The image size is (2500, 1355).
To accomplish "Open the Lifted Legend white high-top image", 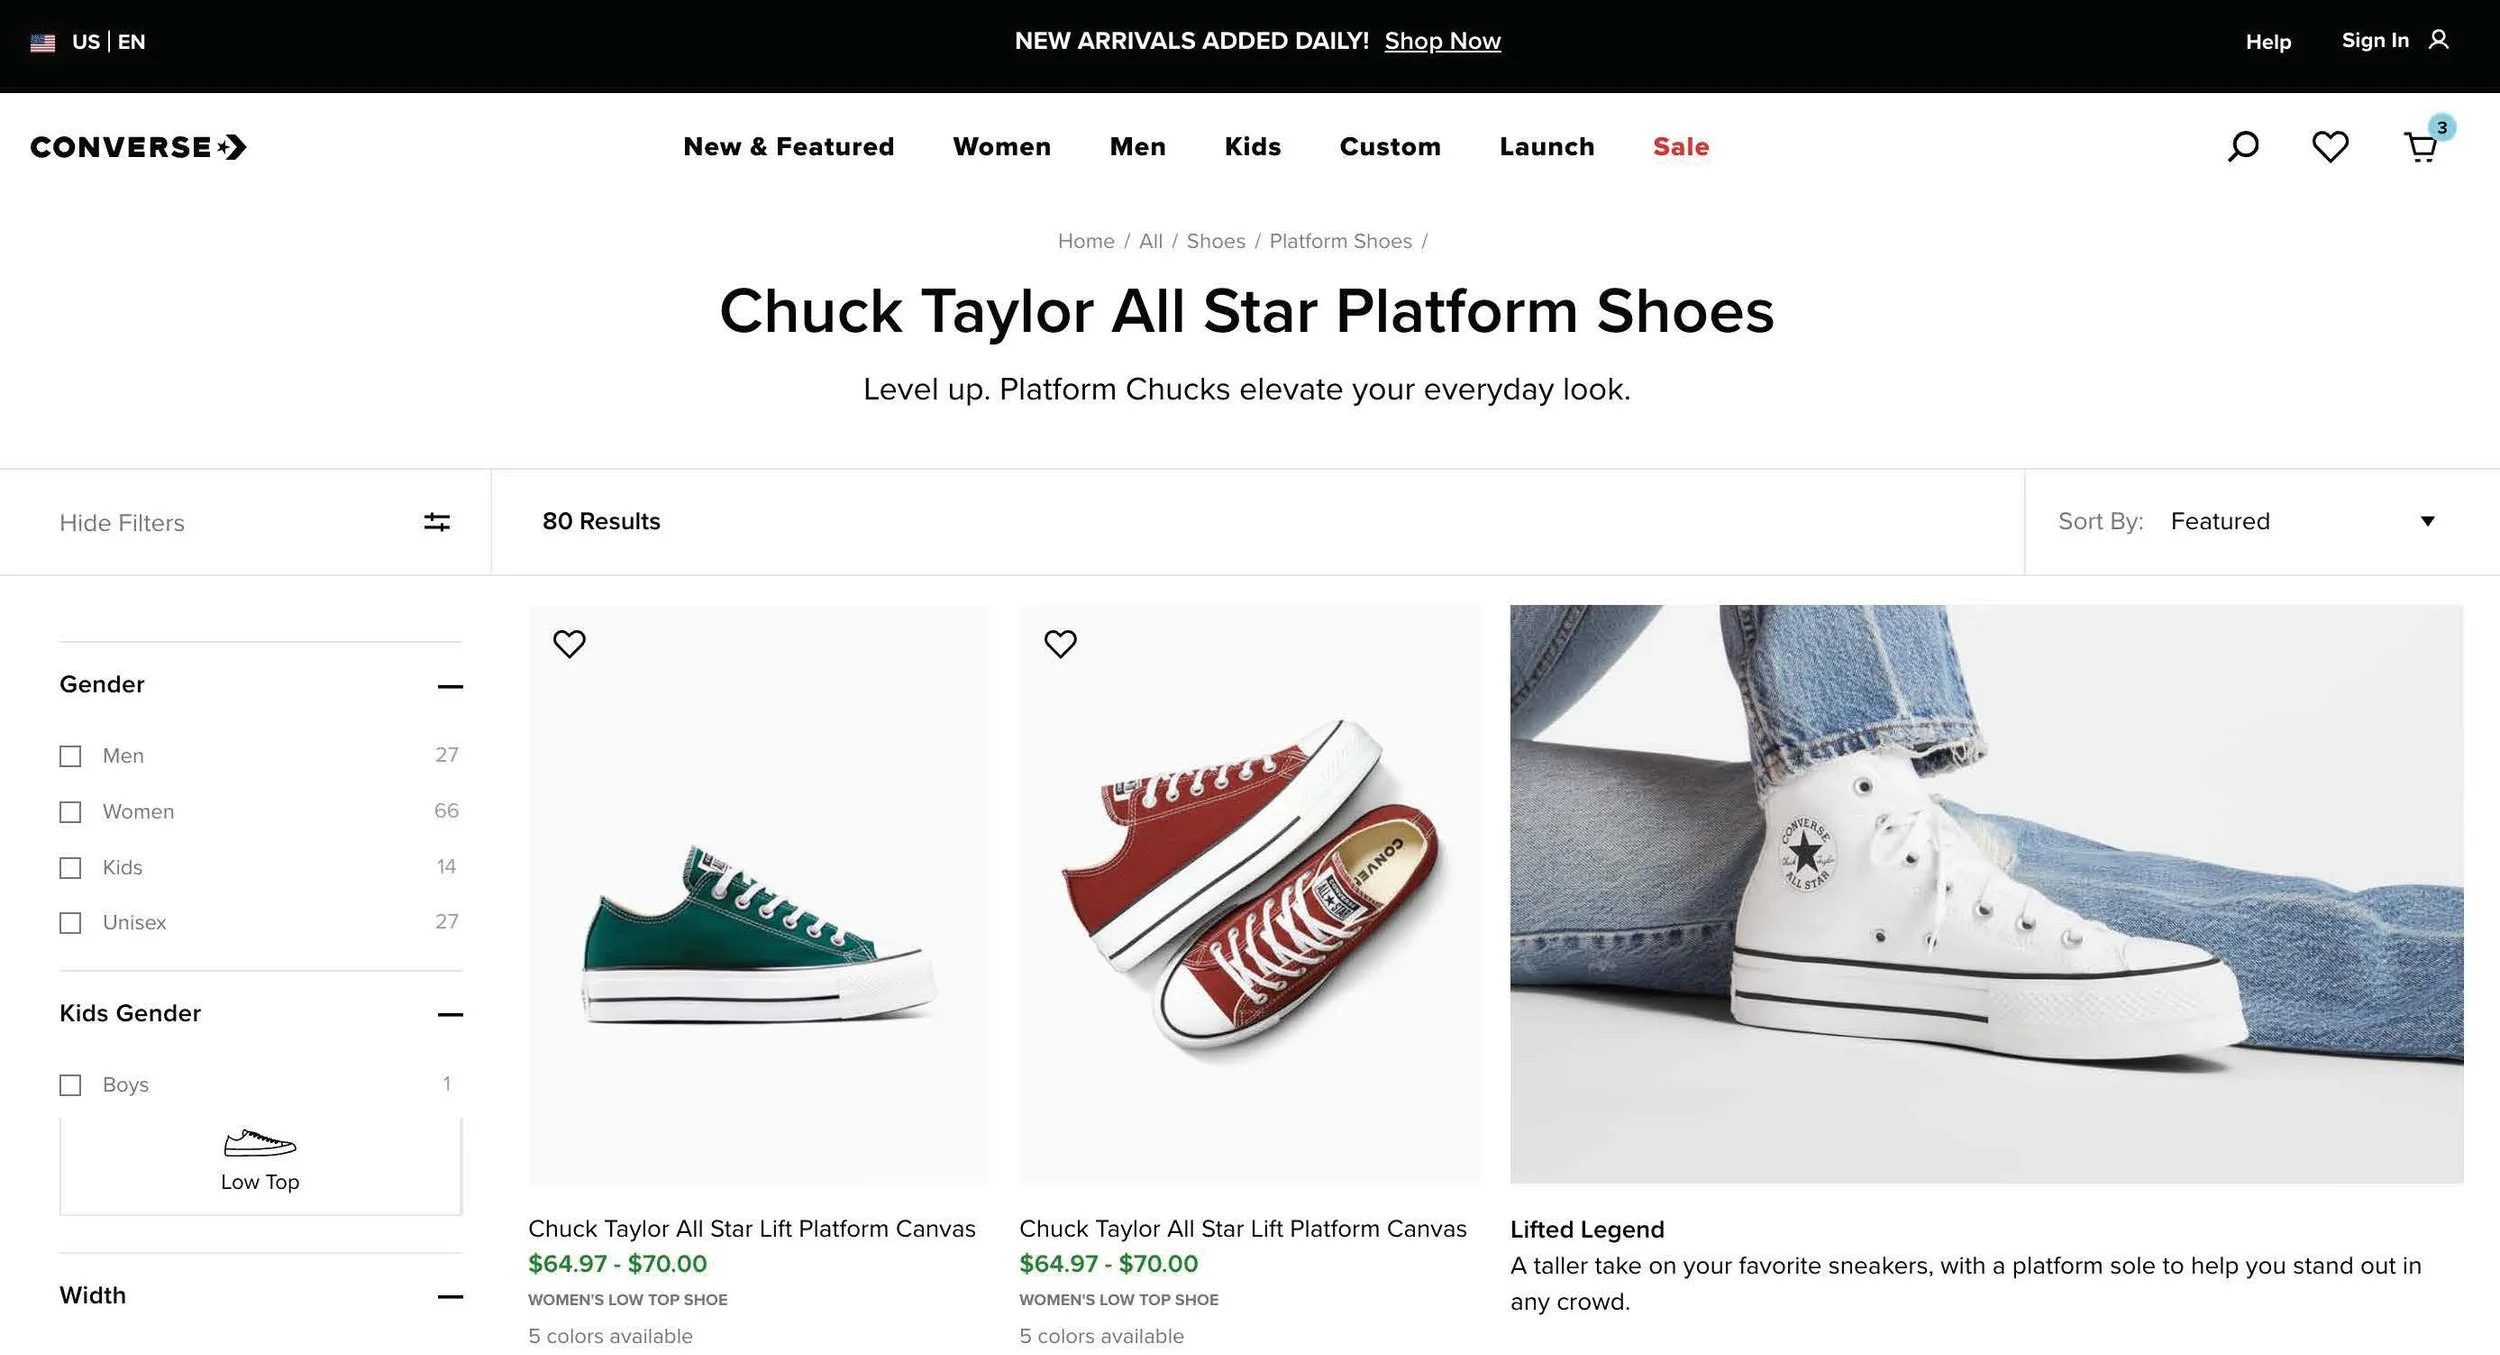I will pos(1985,893).
